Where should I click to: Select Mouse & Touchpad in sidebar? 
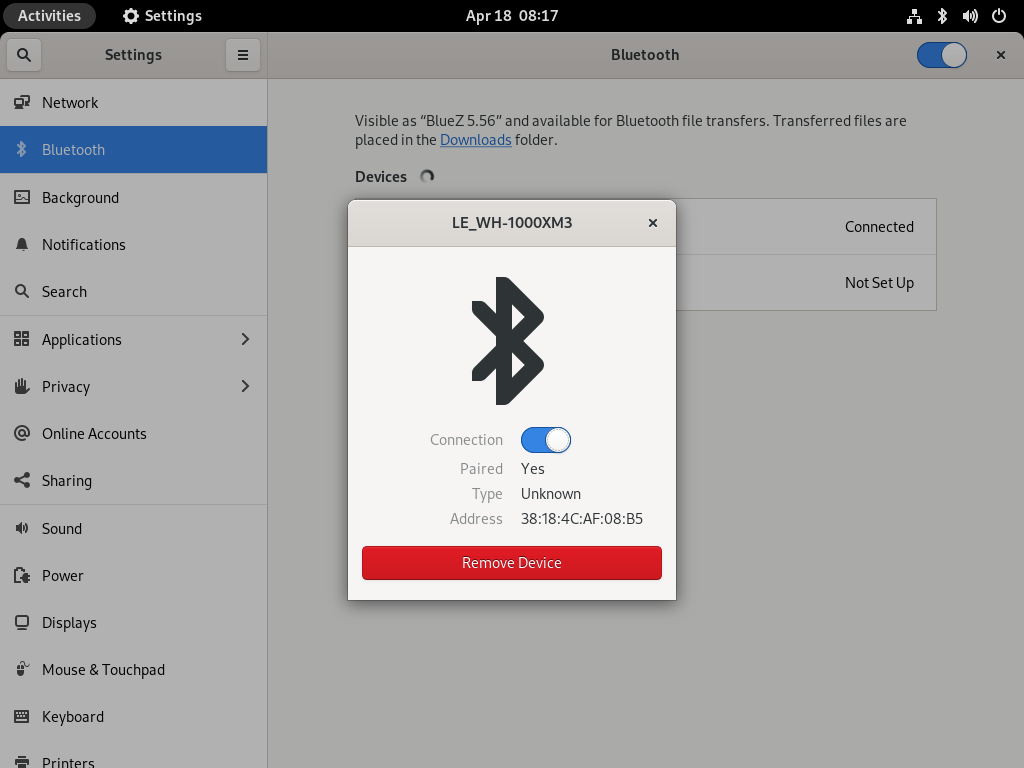(103, 669)
